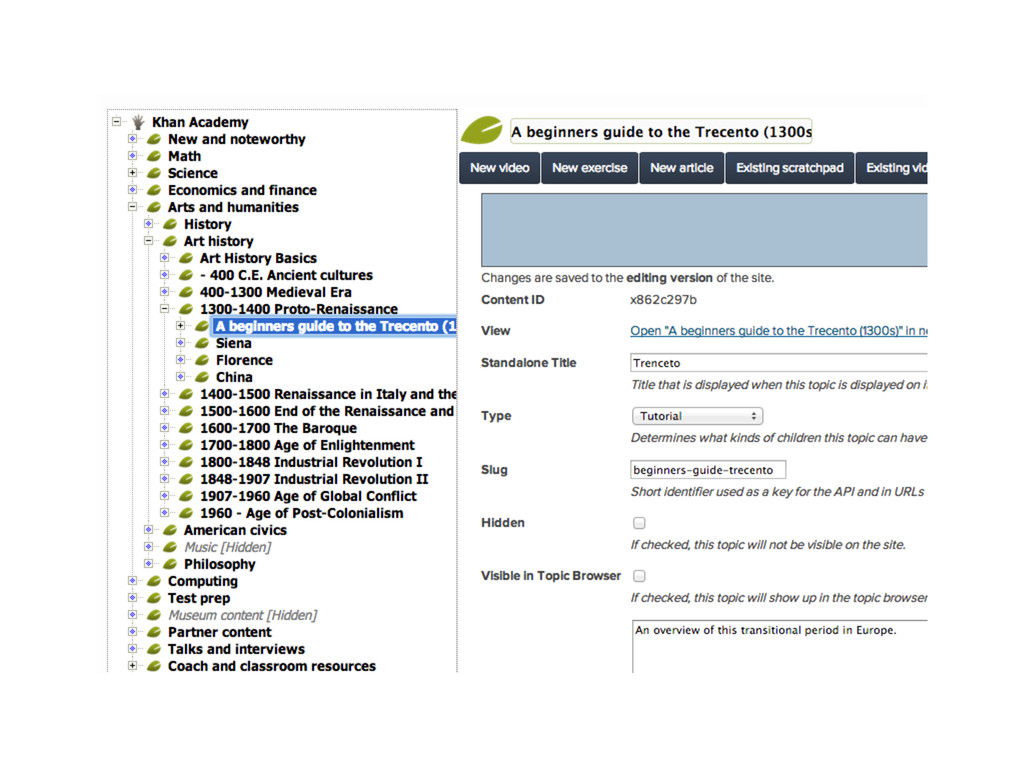Viewport: 1024px width, 768px height.
Task: Expand the Philosophy node
Action: point(148,563)
